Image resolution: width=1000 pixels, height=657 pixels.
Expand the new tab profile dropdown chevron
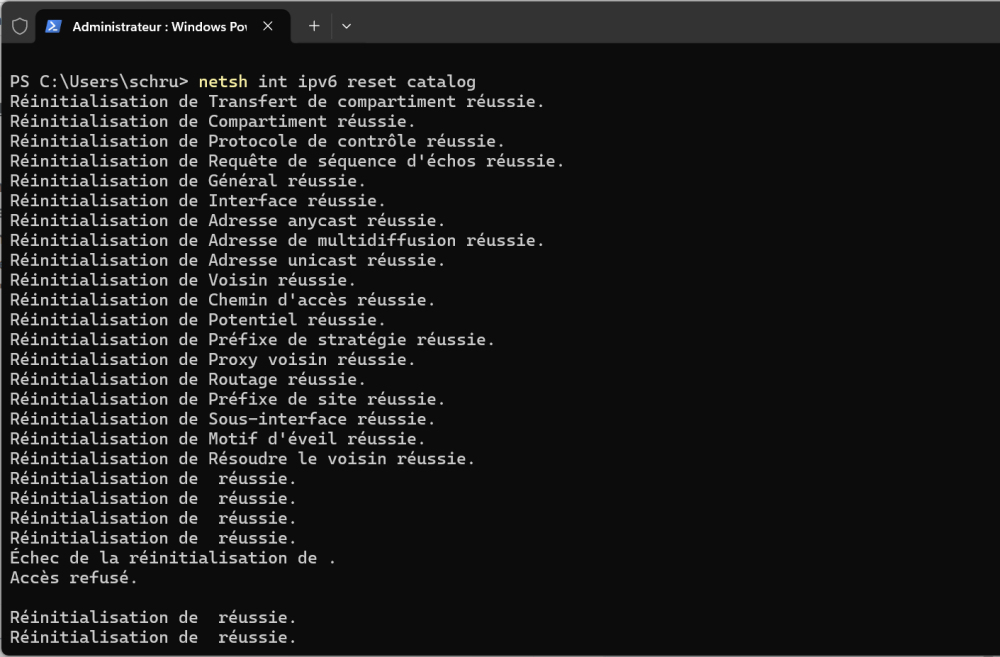[x=346, y=26]
